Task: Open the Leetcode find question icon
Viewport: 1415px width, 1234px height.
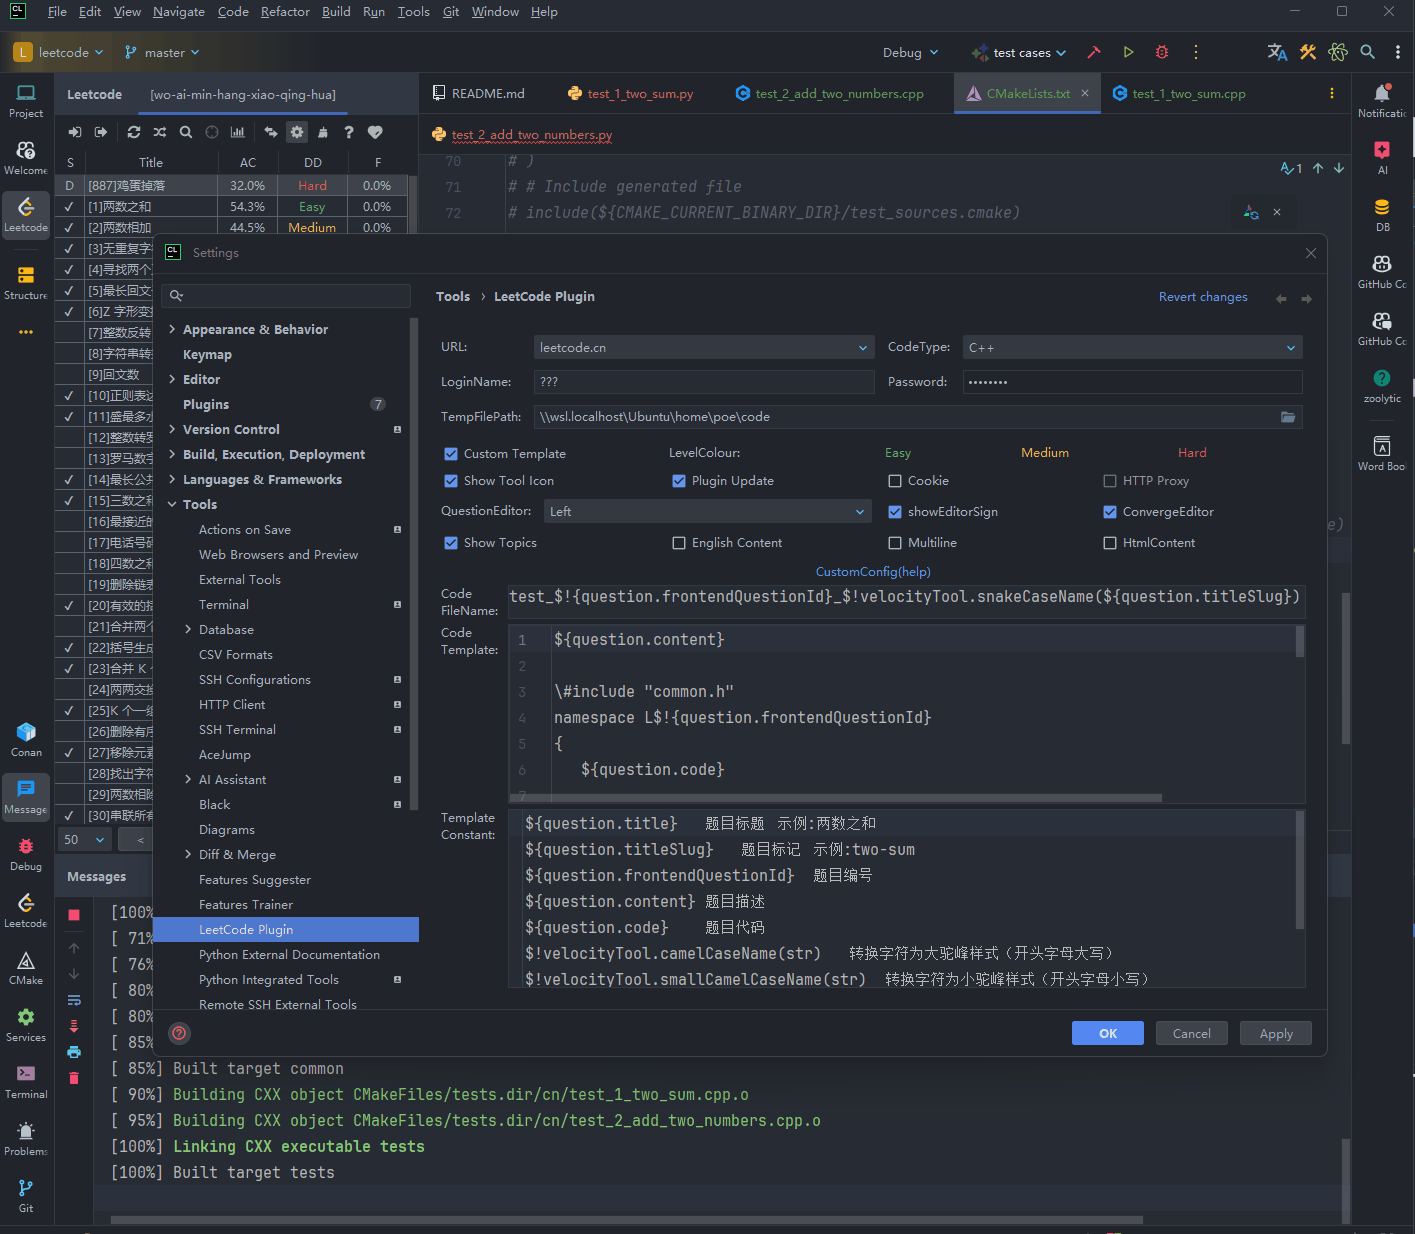Action: click(186, 132)
